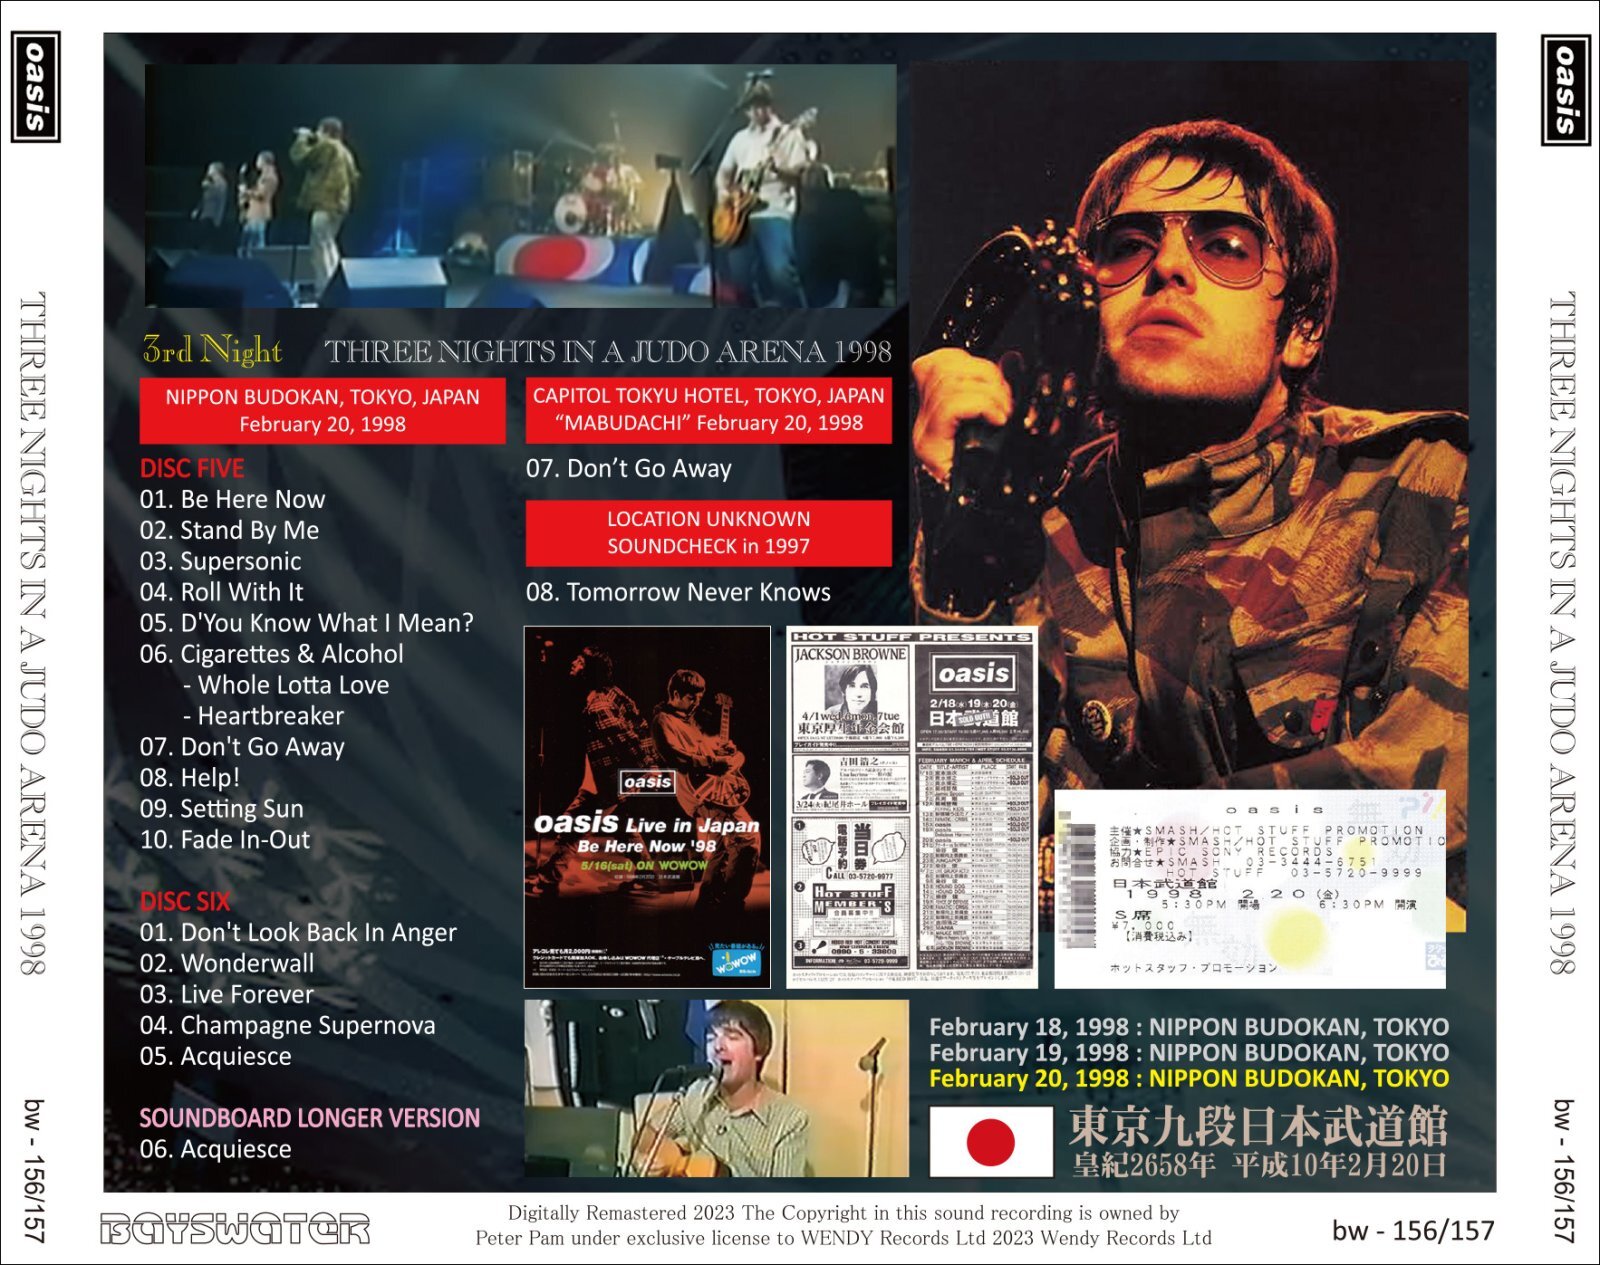The height and width of the screenshot is (1265, 1600).
Task: Select the concert ticket stub image
Action: [x=1250, y=888]
